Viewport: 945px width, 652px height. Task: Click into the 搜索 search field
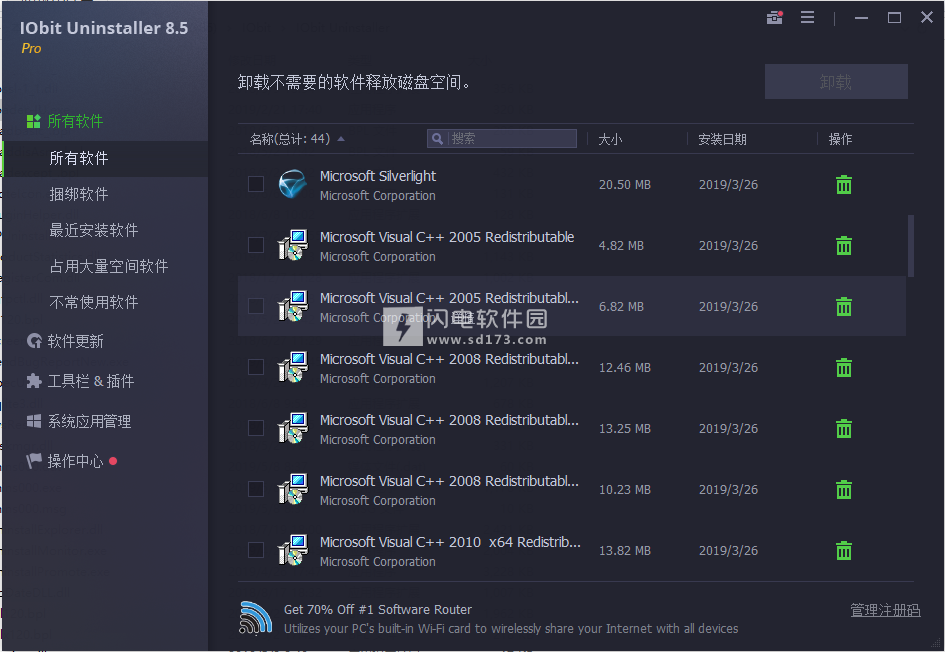tap(501, 139)
